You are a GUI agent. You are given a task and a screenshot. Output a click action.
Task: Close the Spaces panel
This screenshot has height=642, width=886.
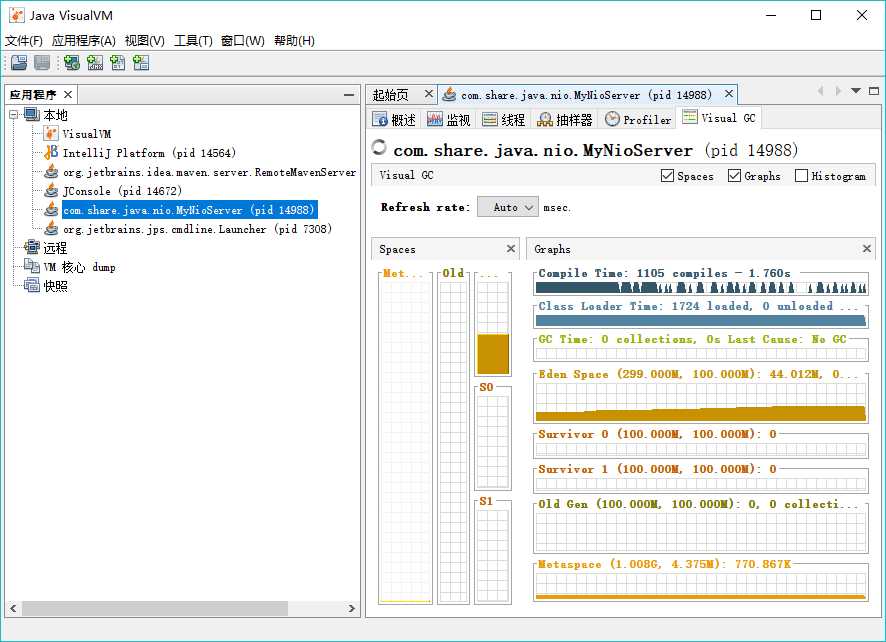511,249
